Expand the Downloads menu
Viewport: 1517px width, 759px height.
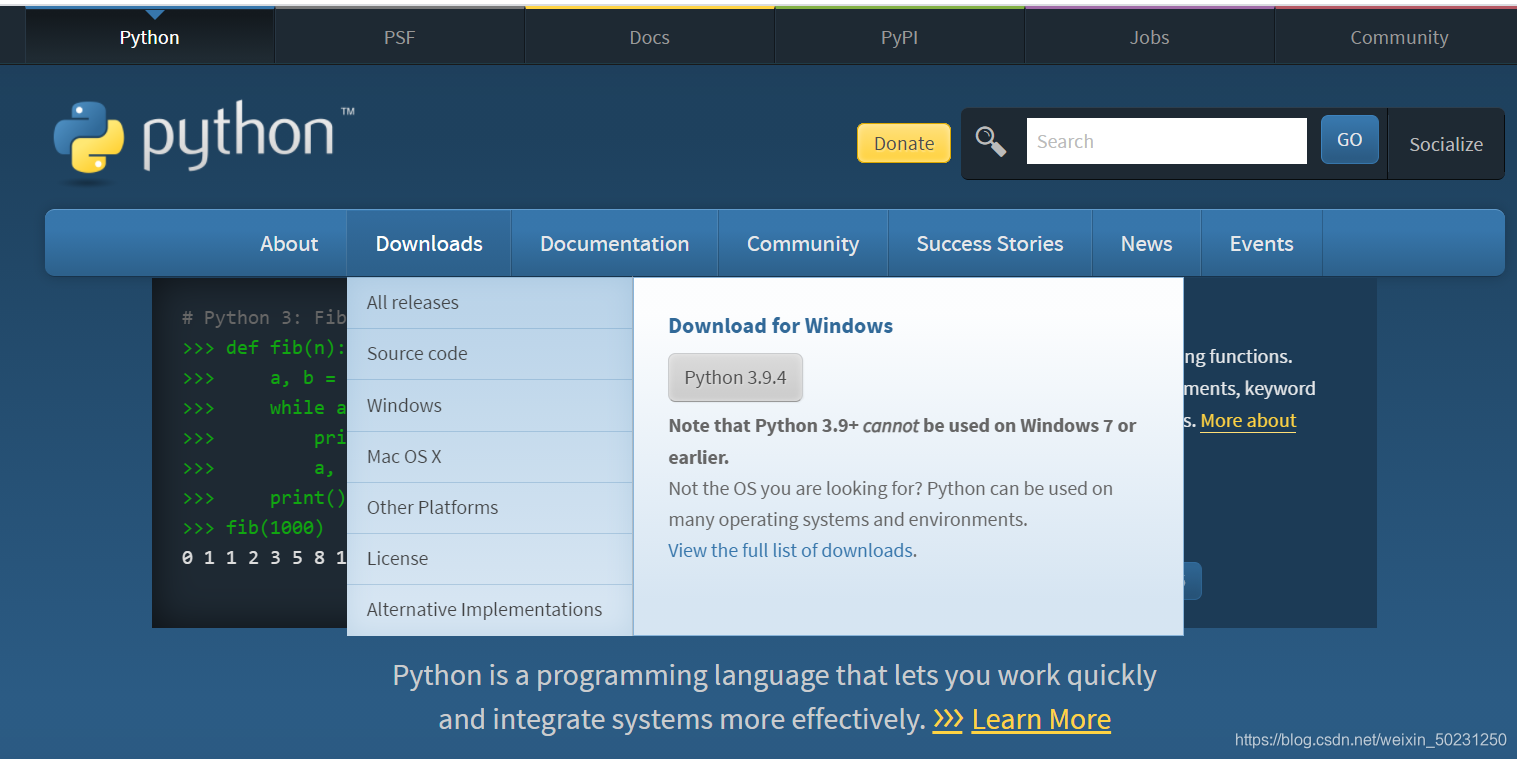coord(429,242)
